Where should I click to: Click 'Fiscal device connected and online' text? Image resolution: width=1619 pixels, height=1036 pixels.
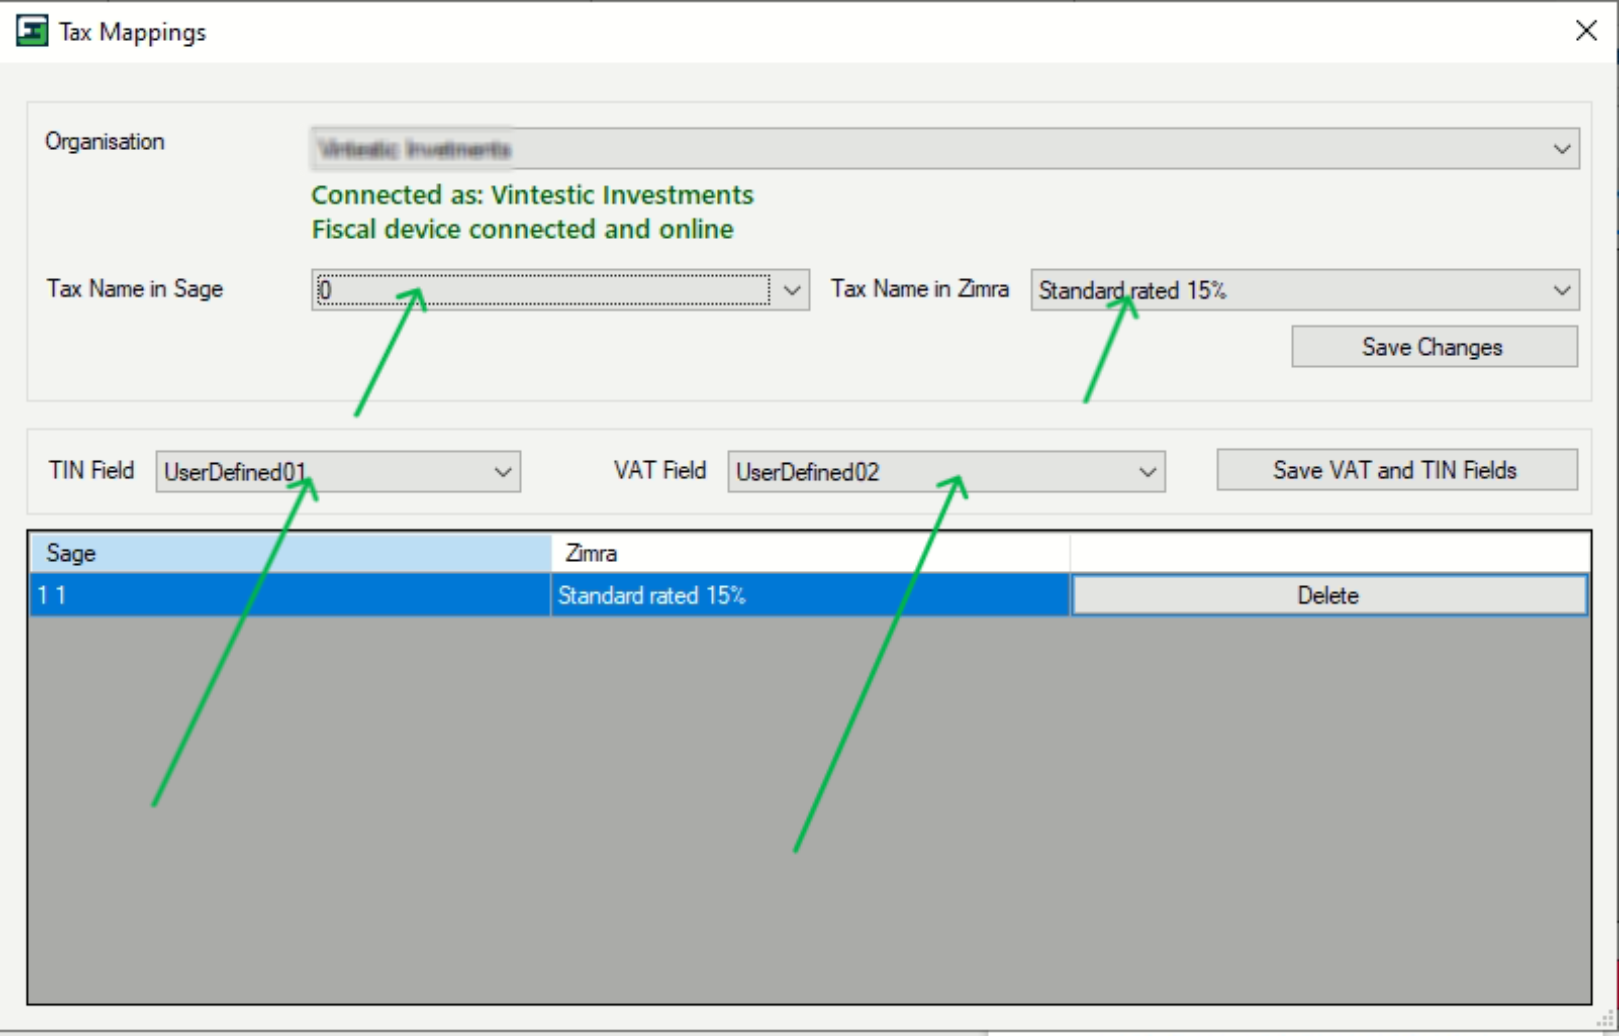click(522, 229)
